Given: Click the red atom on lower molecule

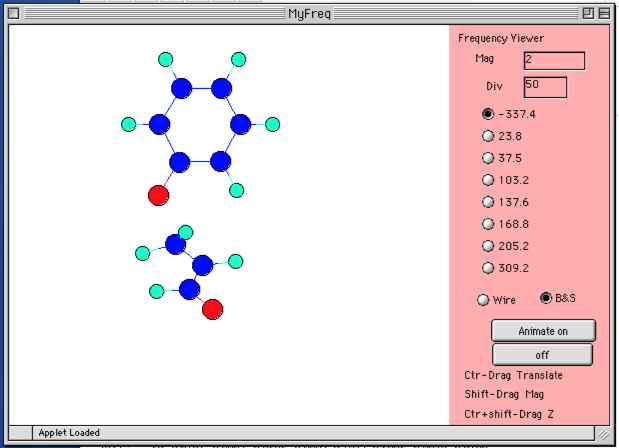Looking at the screenshot, I should point(212,309).
